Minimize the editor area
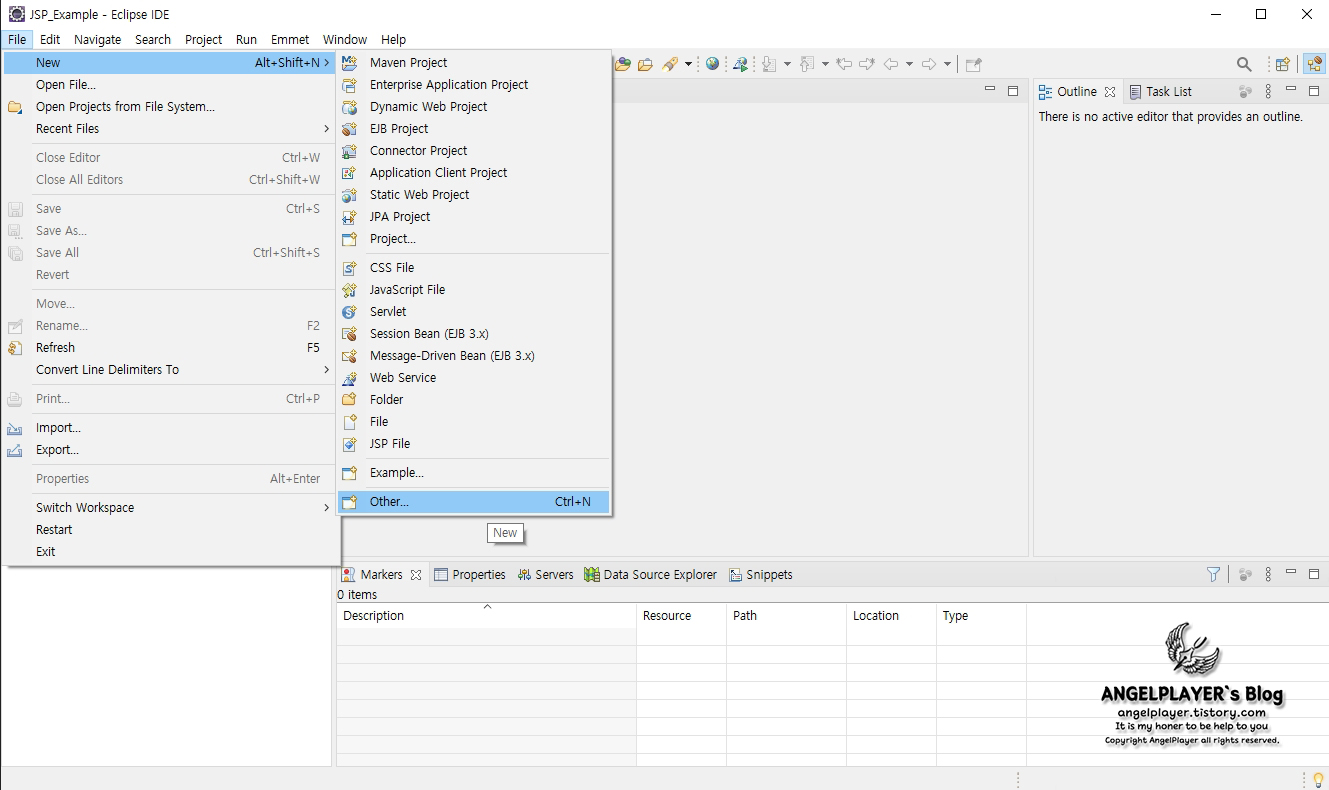 (x=990, y=90)
